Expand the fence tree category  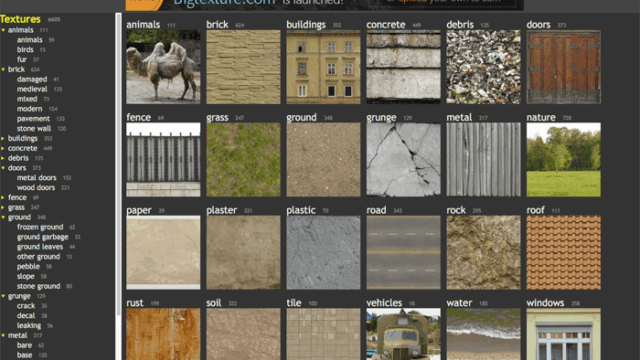3,198
